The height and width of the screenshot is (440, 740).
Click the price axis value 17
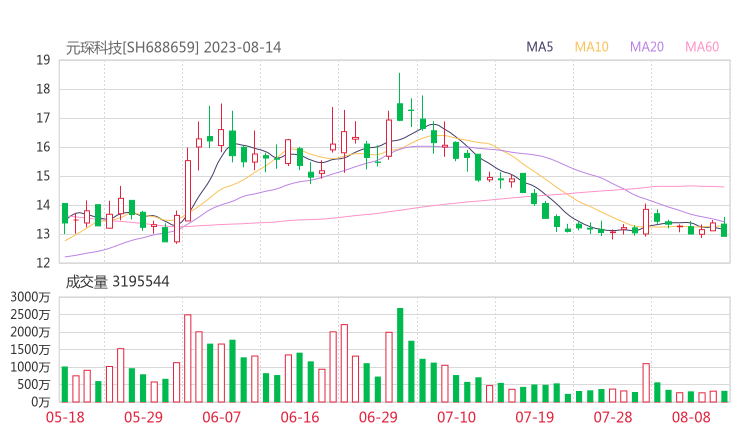(x=43, y=118)
